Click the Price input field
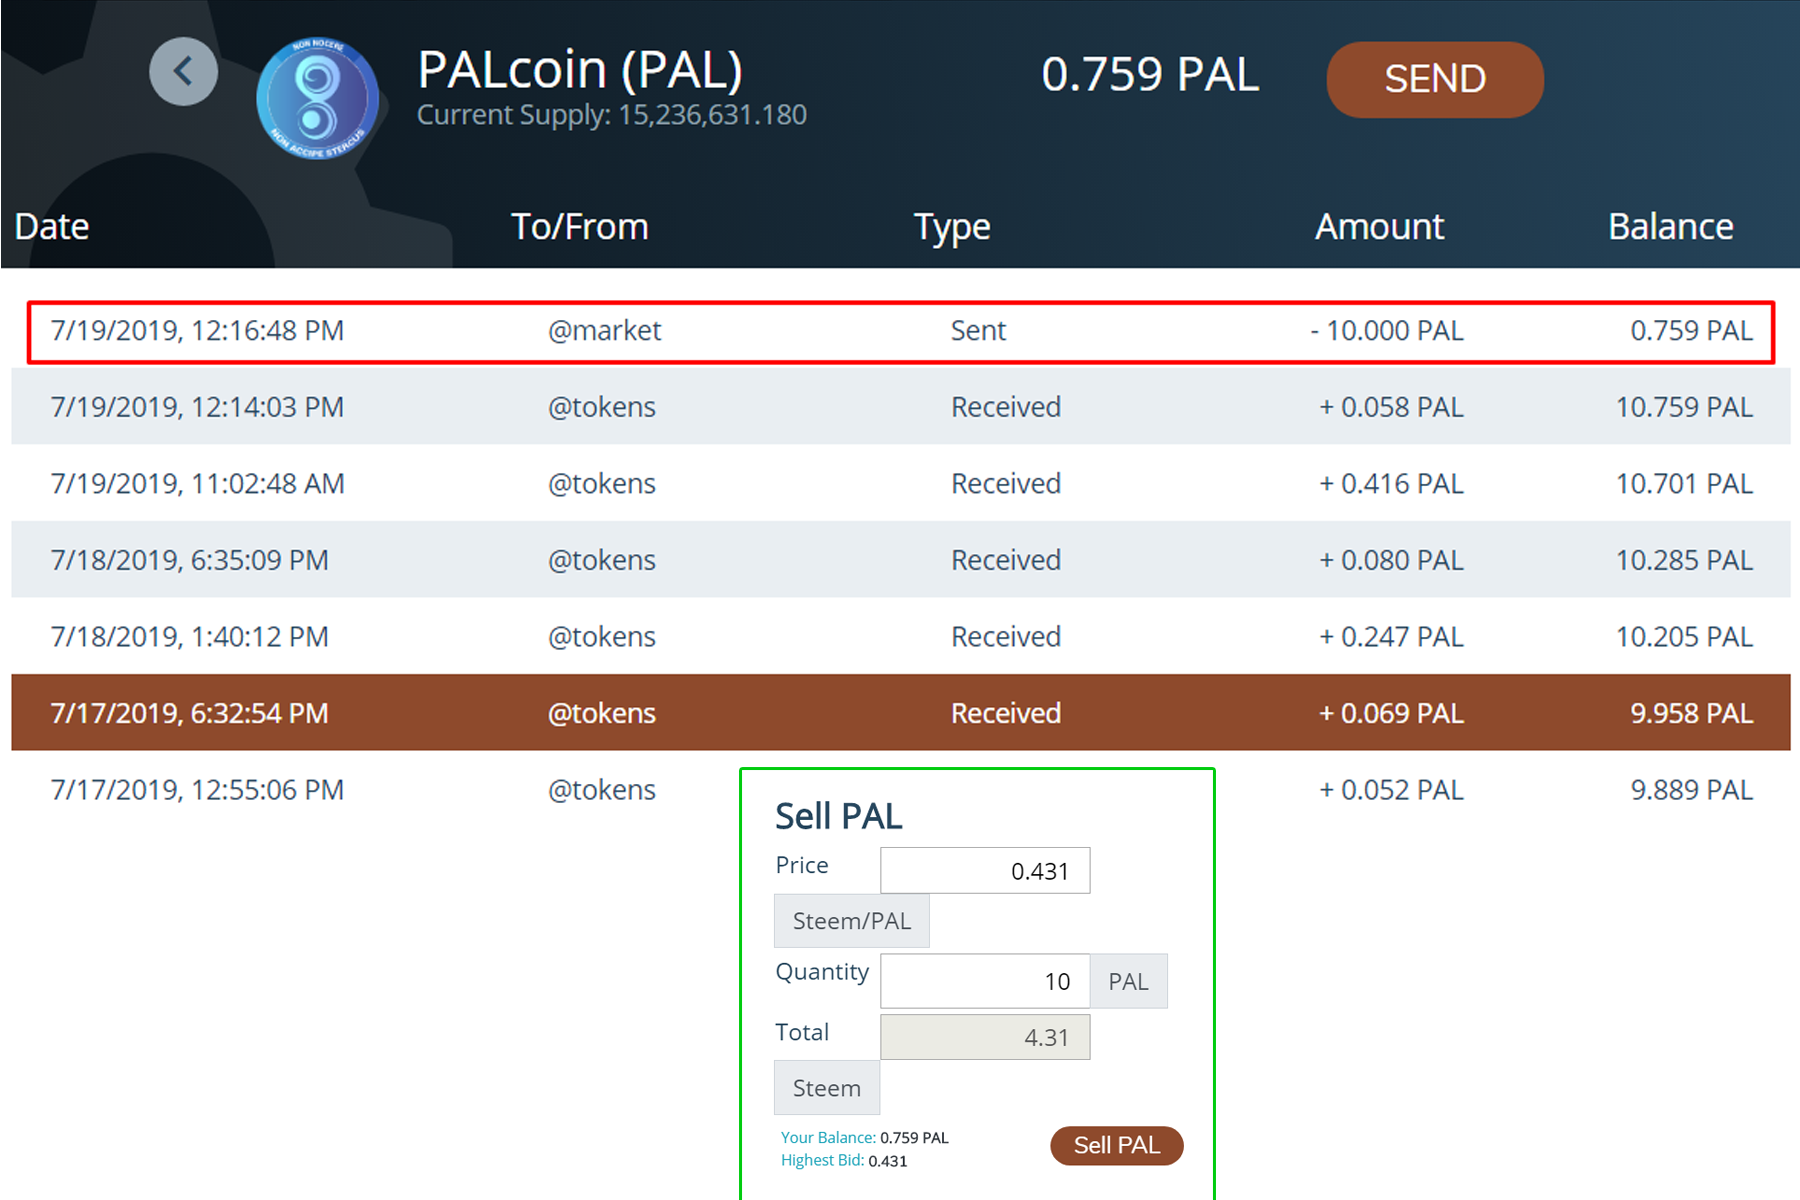1800x1200 pixels. coord(984,870)
